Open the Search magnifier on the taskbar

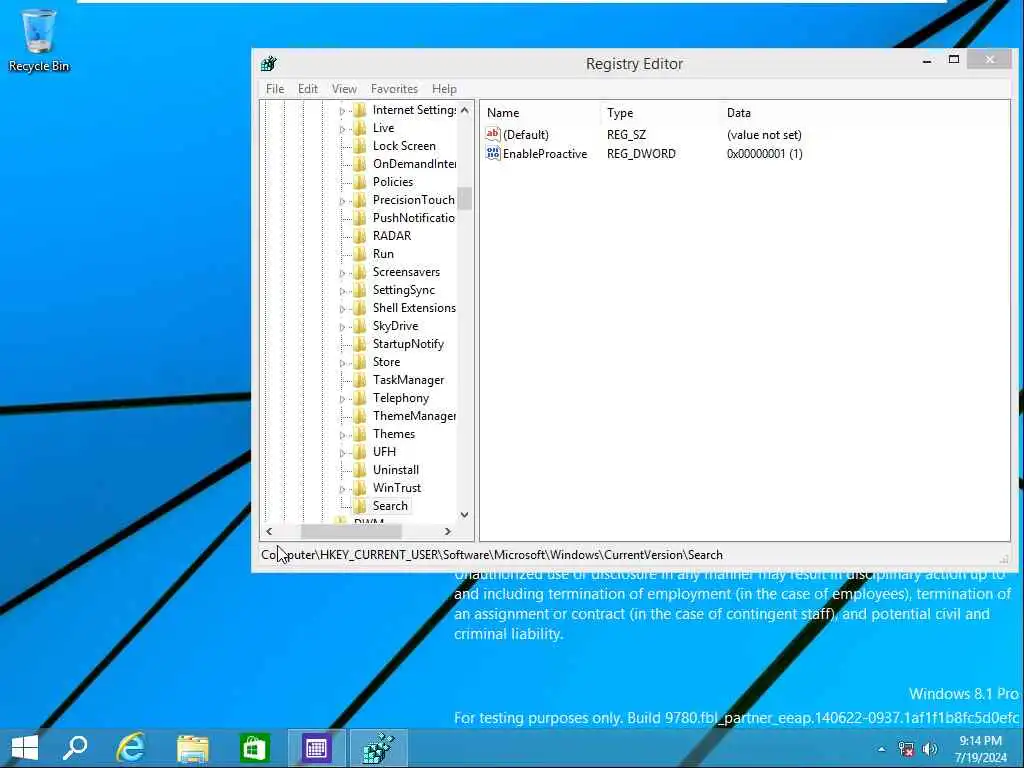coord(75,748)
